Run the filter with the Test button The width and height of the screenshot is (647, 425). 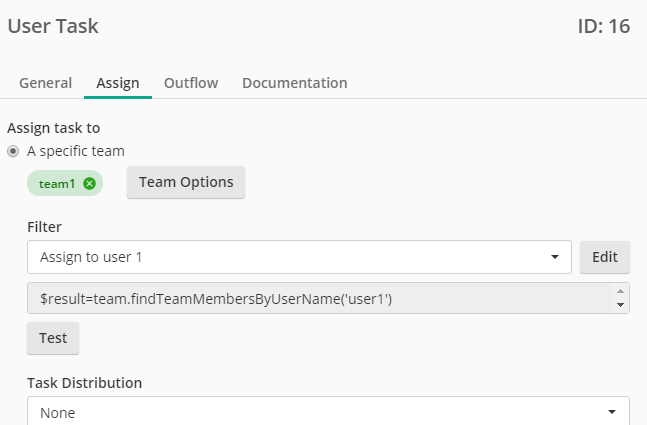tap(53, 338)
